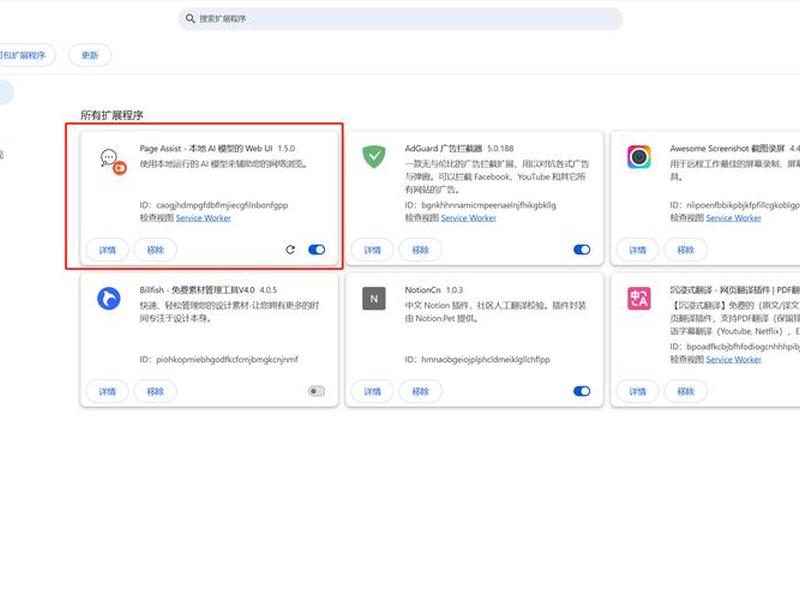Image resolution: width=800 pixels, height=600 pixels.
Task: Disable the AdGuard extension toggle
Action: pyautogui.click(x=582, y=249)
